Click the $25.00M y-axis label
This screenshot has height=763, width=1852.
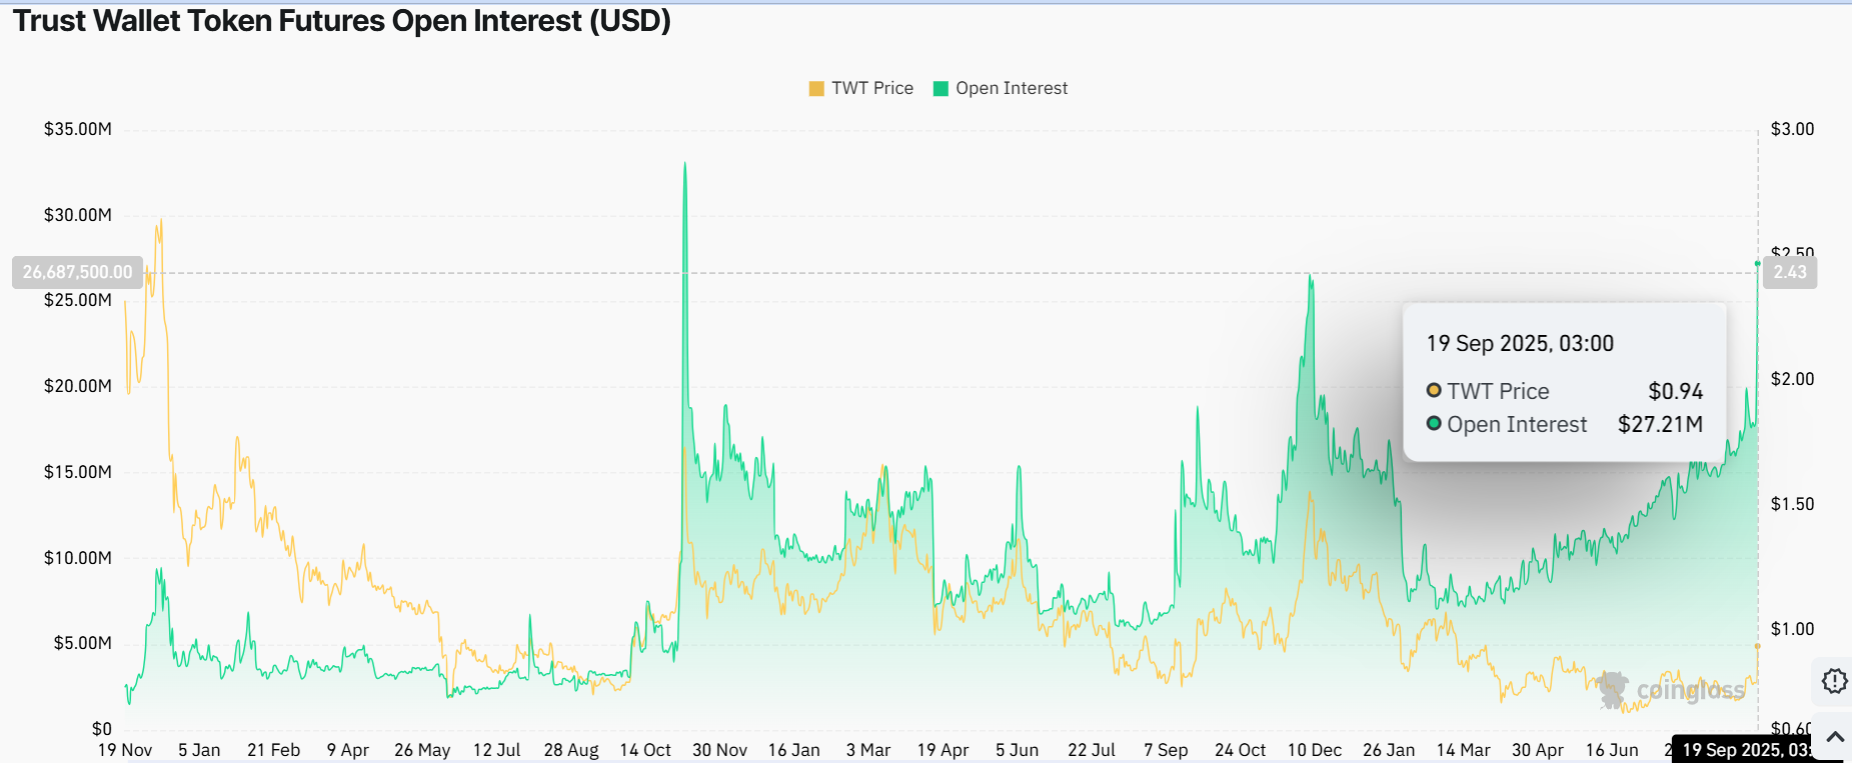pyautogui.click(x=78, y=300)
